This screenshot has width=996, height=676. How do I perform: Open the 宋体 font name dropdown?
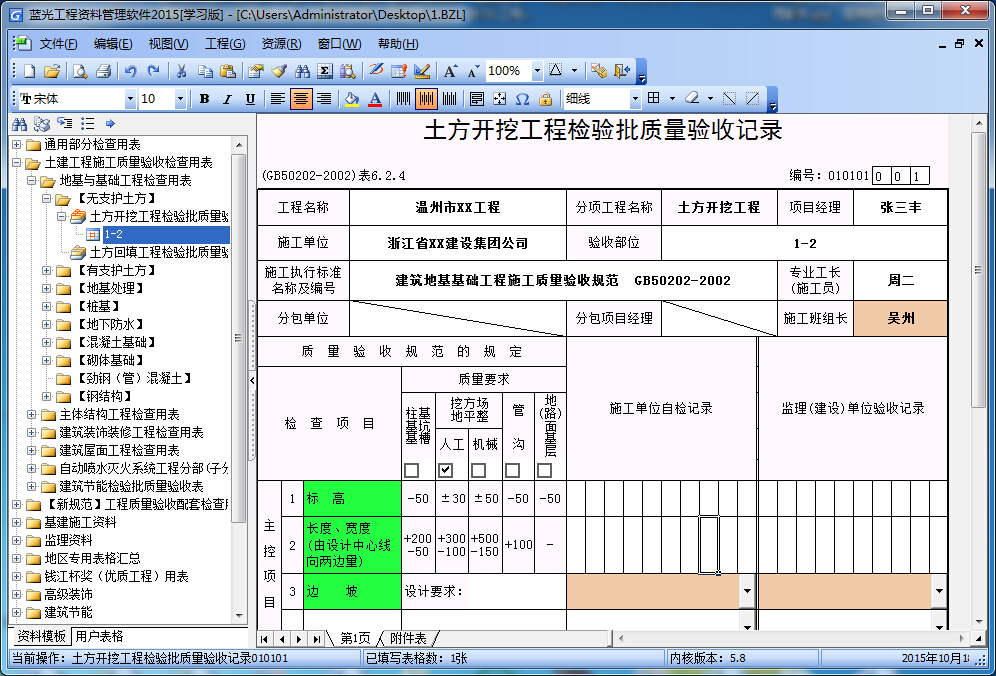(x=130, y=99)
